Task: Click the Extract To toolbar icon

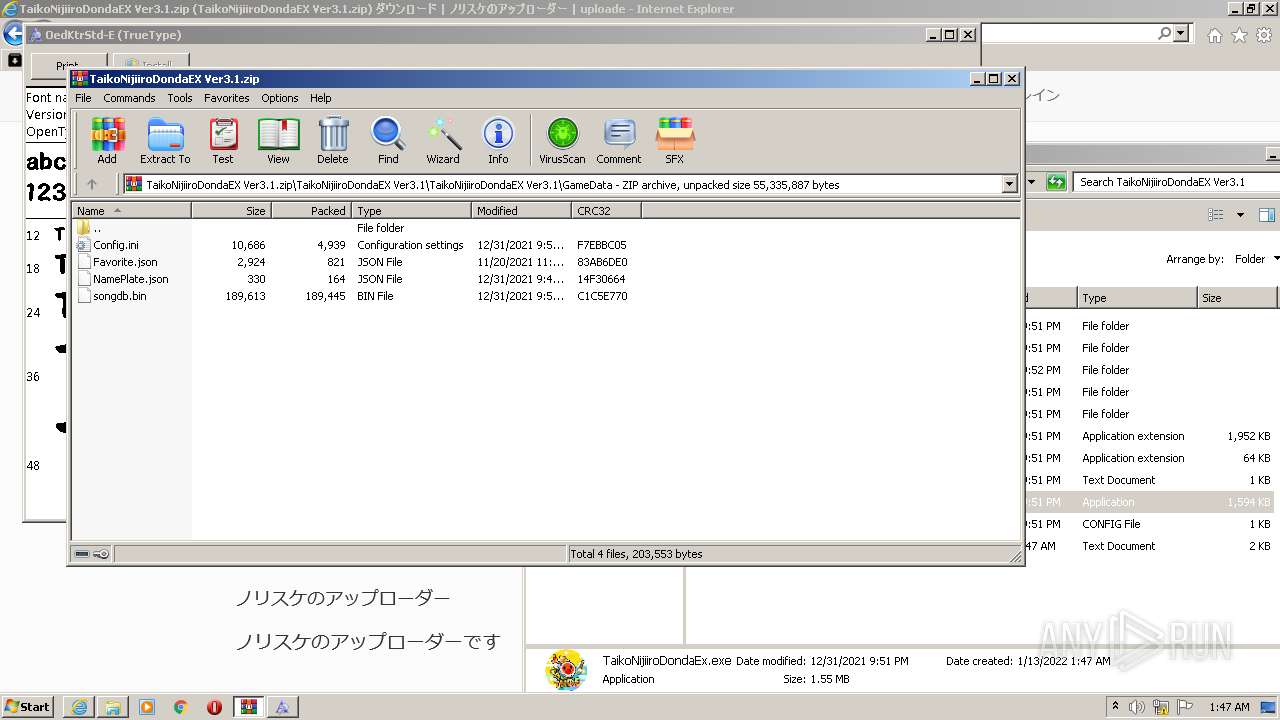Action: 165,140
